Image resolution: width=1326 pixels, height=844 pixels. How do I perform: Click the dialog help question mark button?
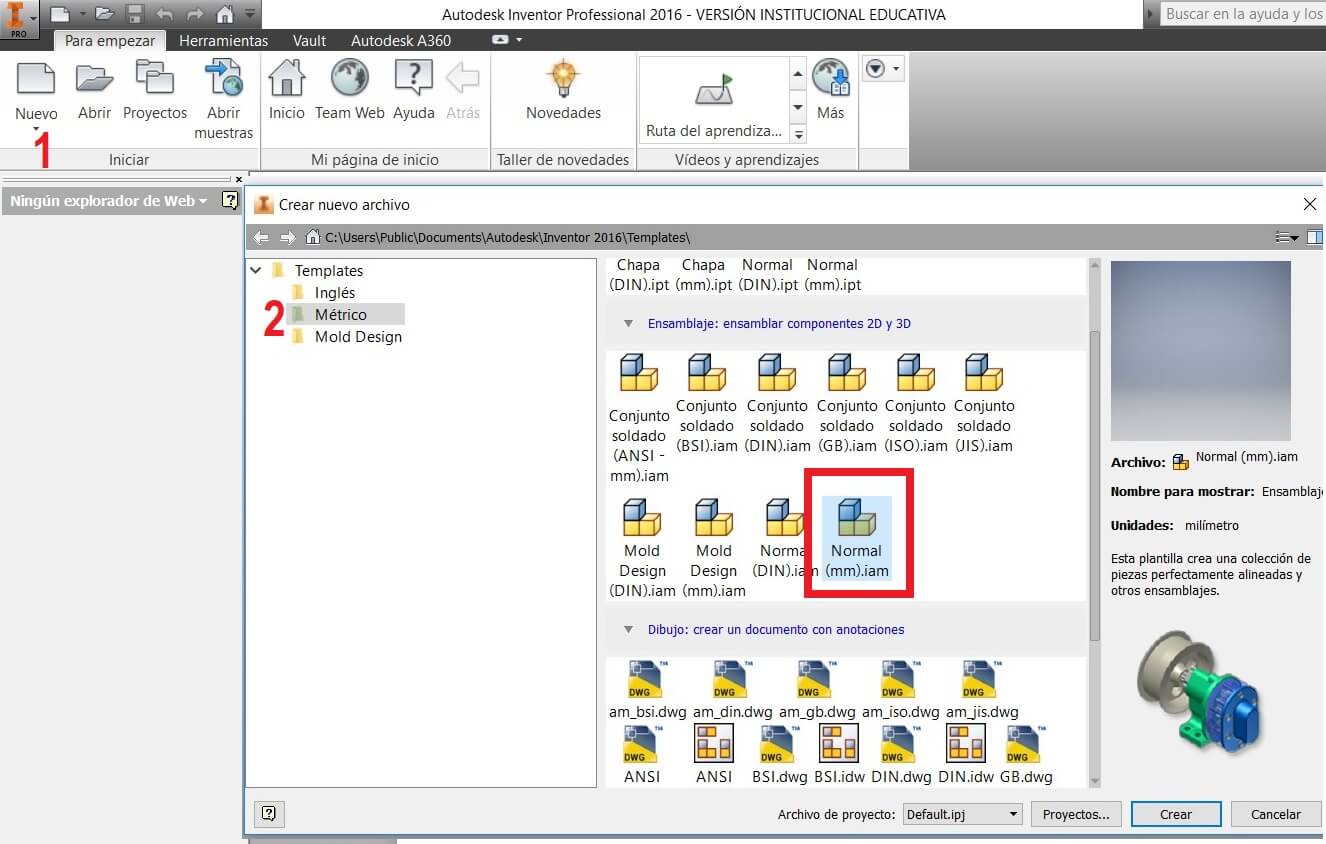(x=270, y=814)
